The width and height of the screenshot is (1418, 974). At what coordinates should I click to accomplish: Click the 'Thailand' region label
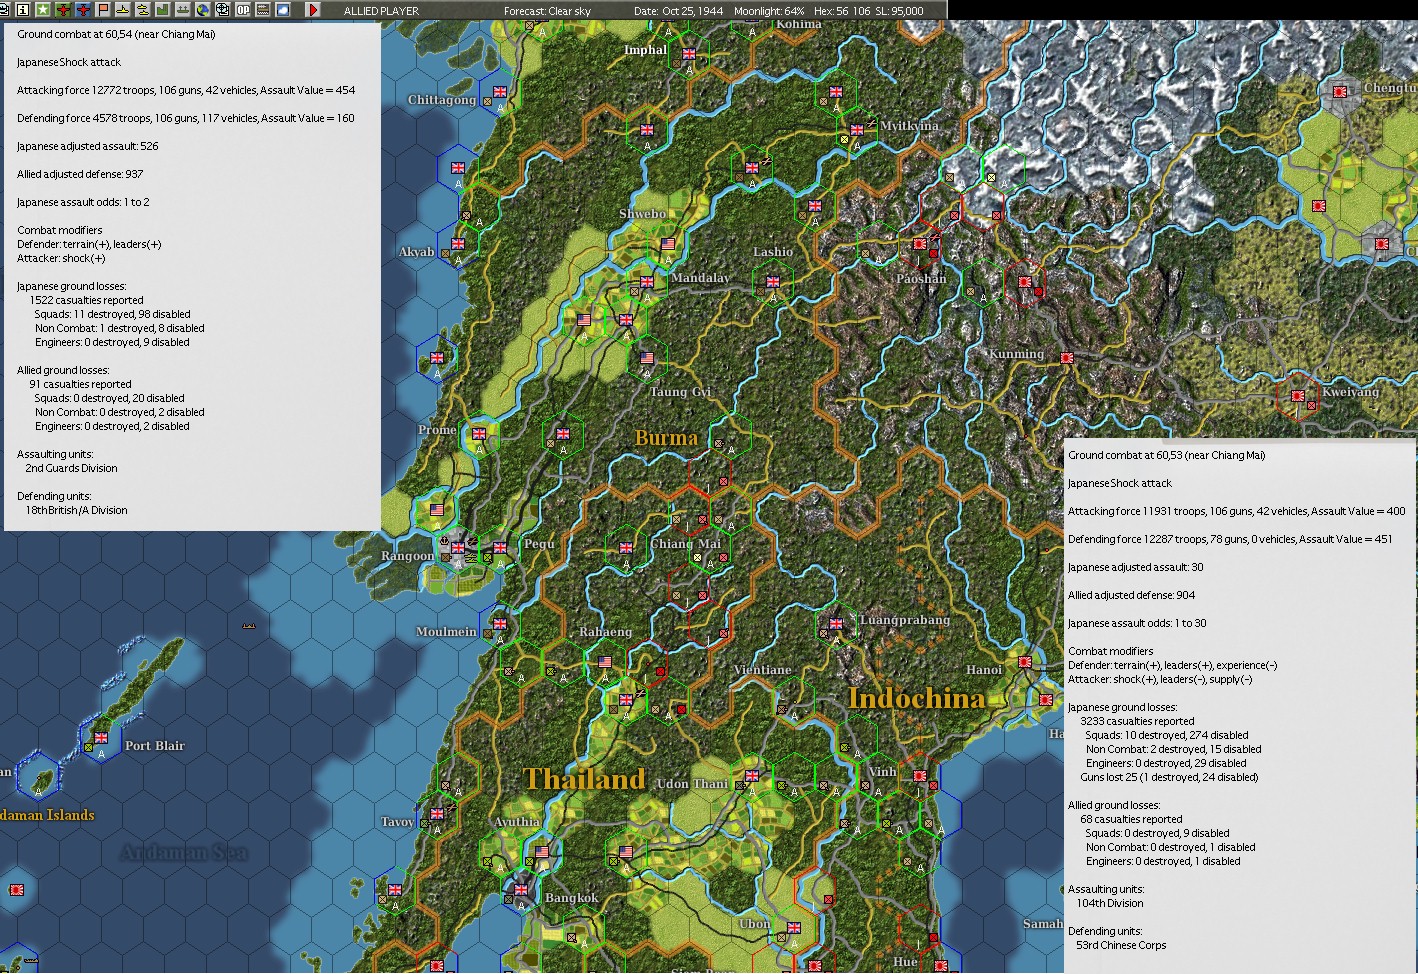(584, 779)
